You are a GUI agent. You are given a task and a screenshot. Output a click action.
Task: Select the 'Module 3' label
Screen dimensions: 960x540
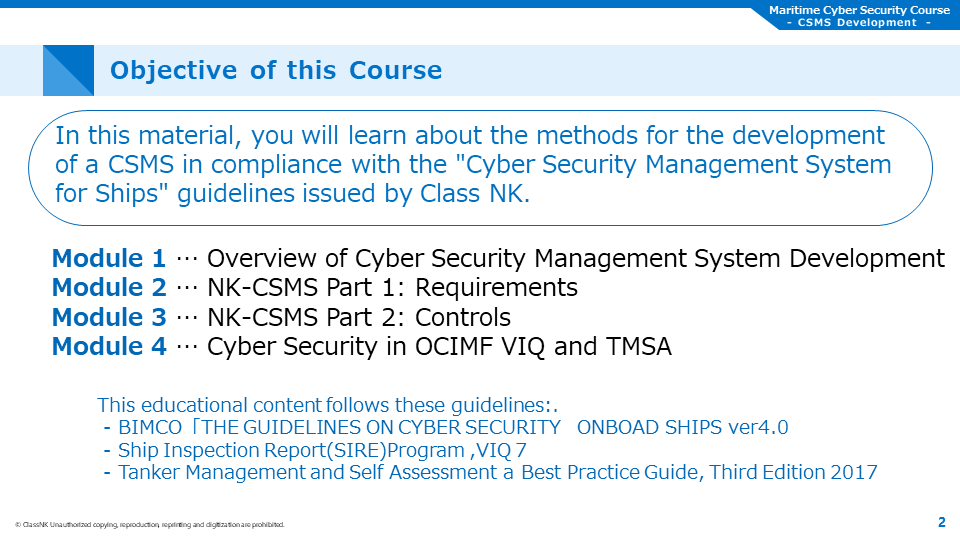[109, 318]
